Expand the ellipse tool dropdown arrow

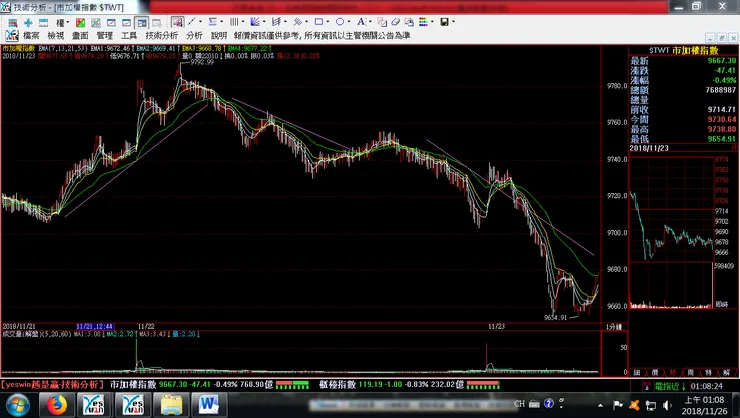click(x=349, y=22)
